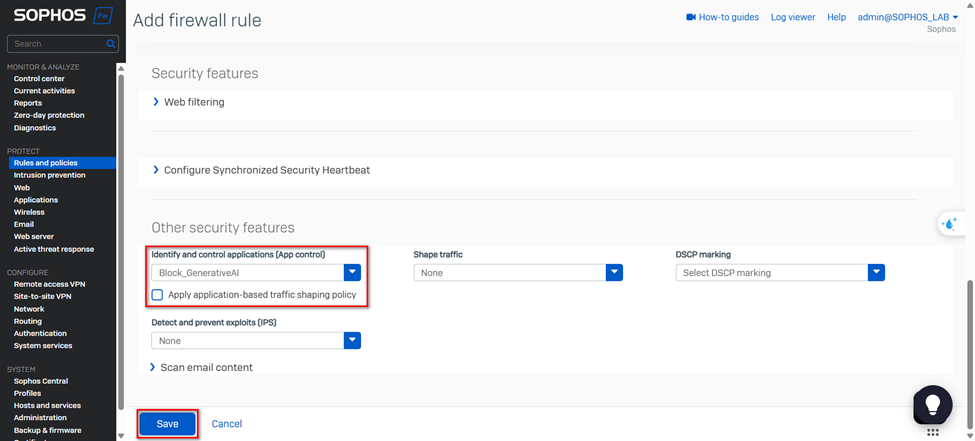The width and height of the screenshot is (975, 441).
Task: Open the IPS policy dropdown
Action: (x=352, y=341)
